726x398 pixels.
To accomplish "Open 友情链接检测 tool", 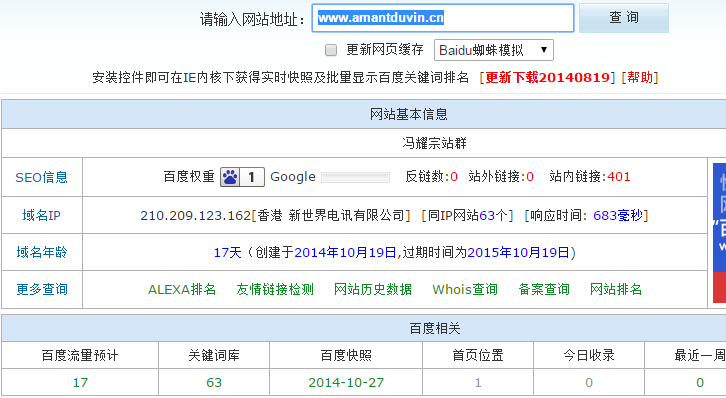I will (x=275, y=289).
